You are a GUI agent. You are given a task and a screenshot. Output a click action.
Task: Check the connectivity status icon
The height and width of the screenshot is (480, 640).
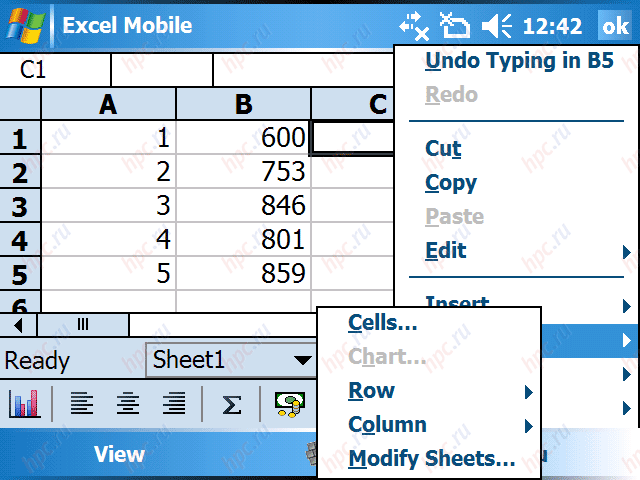click(x=413, y=26)
